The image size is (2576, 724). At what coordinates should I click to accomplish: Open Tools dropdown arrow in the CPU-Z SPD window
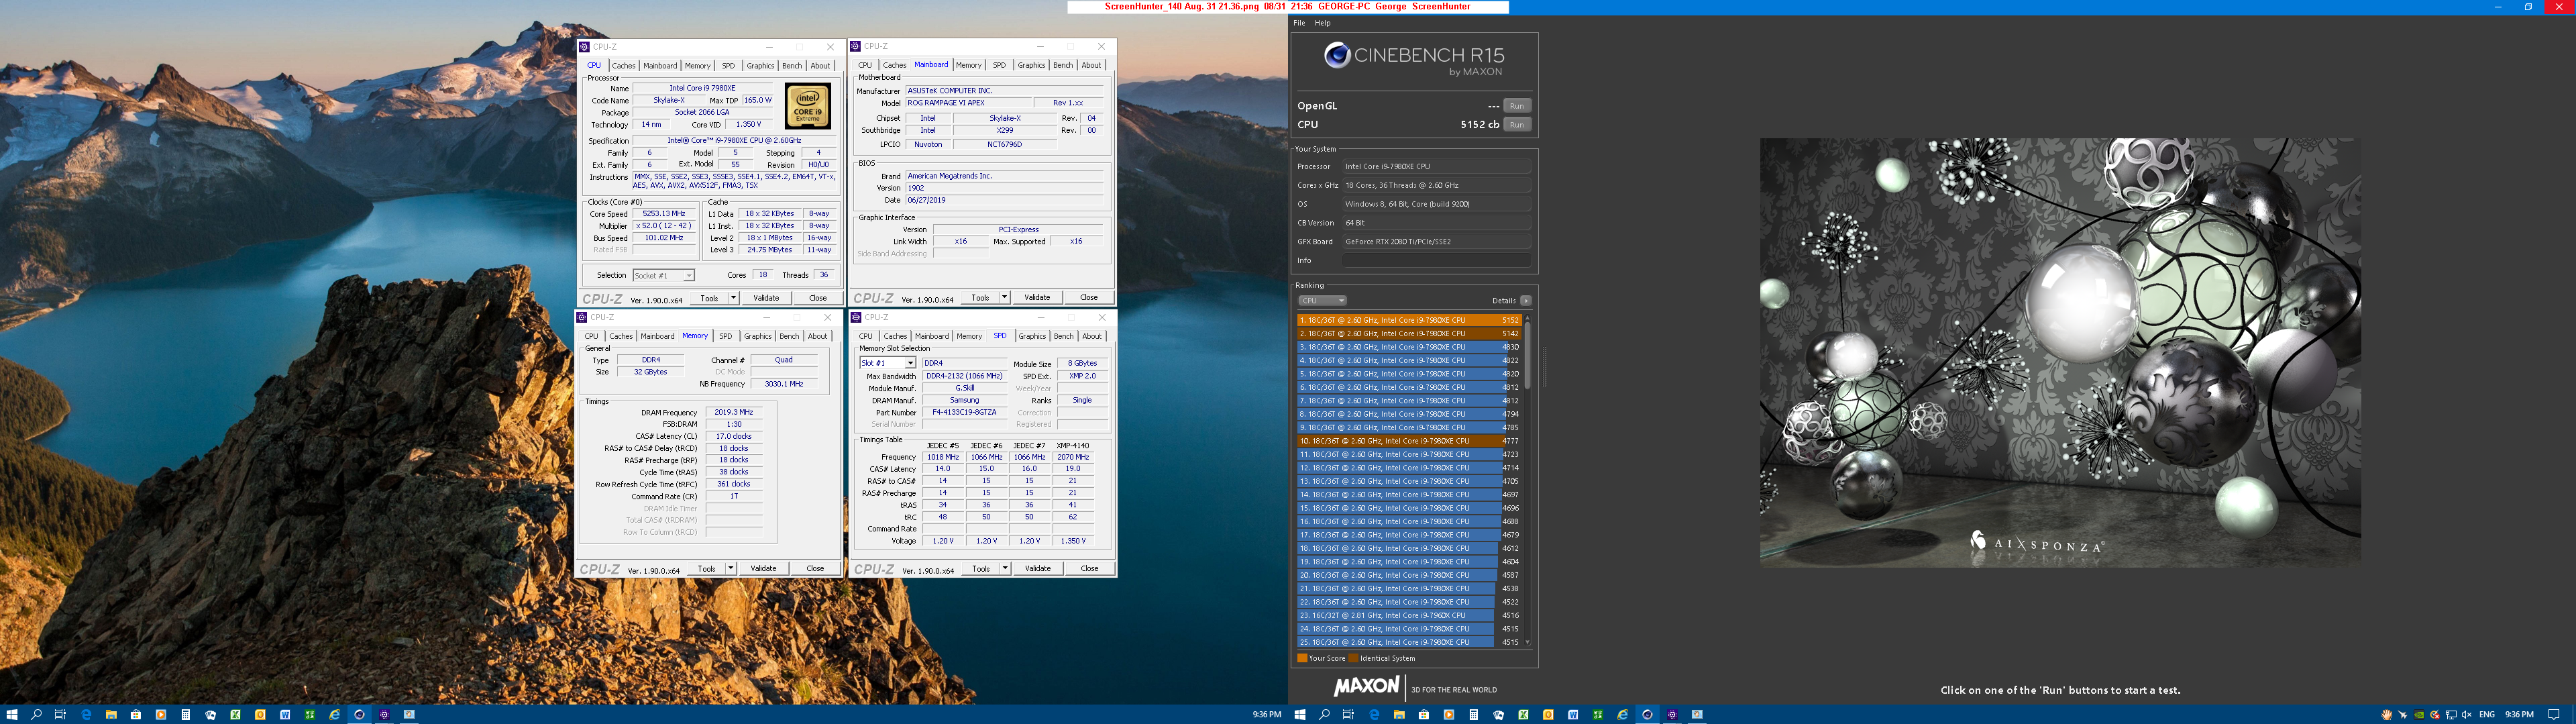point(1005,568)
